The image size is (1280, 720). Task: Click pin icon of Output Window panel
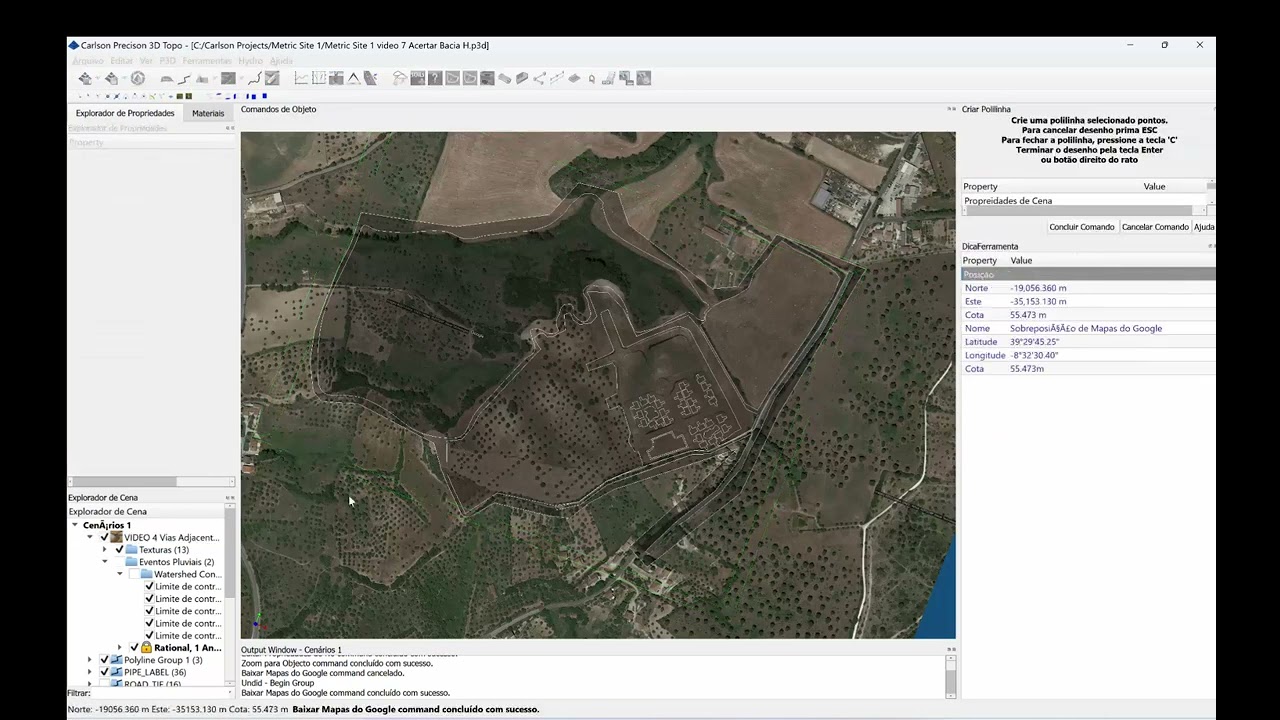951,650
